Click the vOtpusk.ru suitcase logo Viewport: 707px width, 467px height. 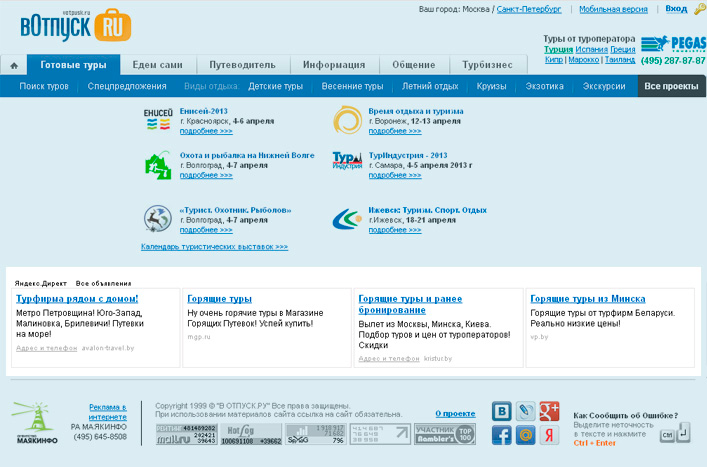click(x=76, y=26)
